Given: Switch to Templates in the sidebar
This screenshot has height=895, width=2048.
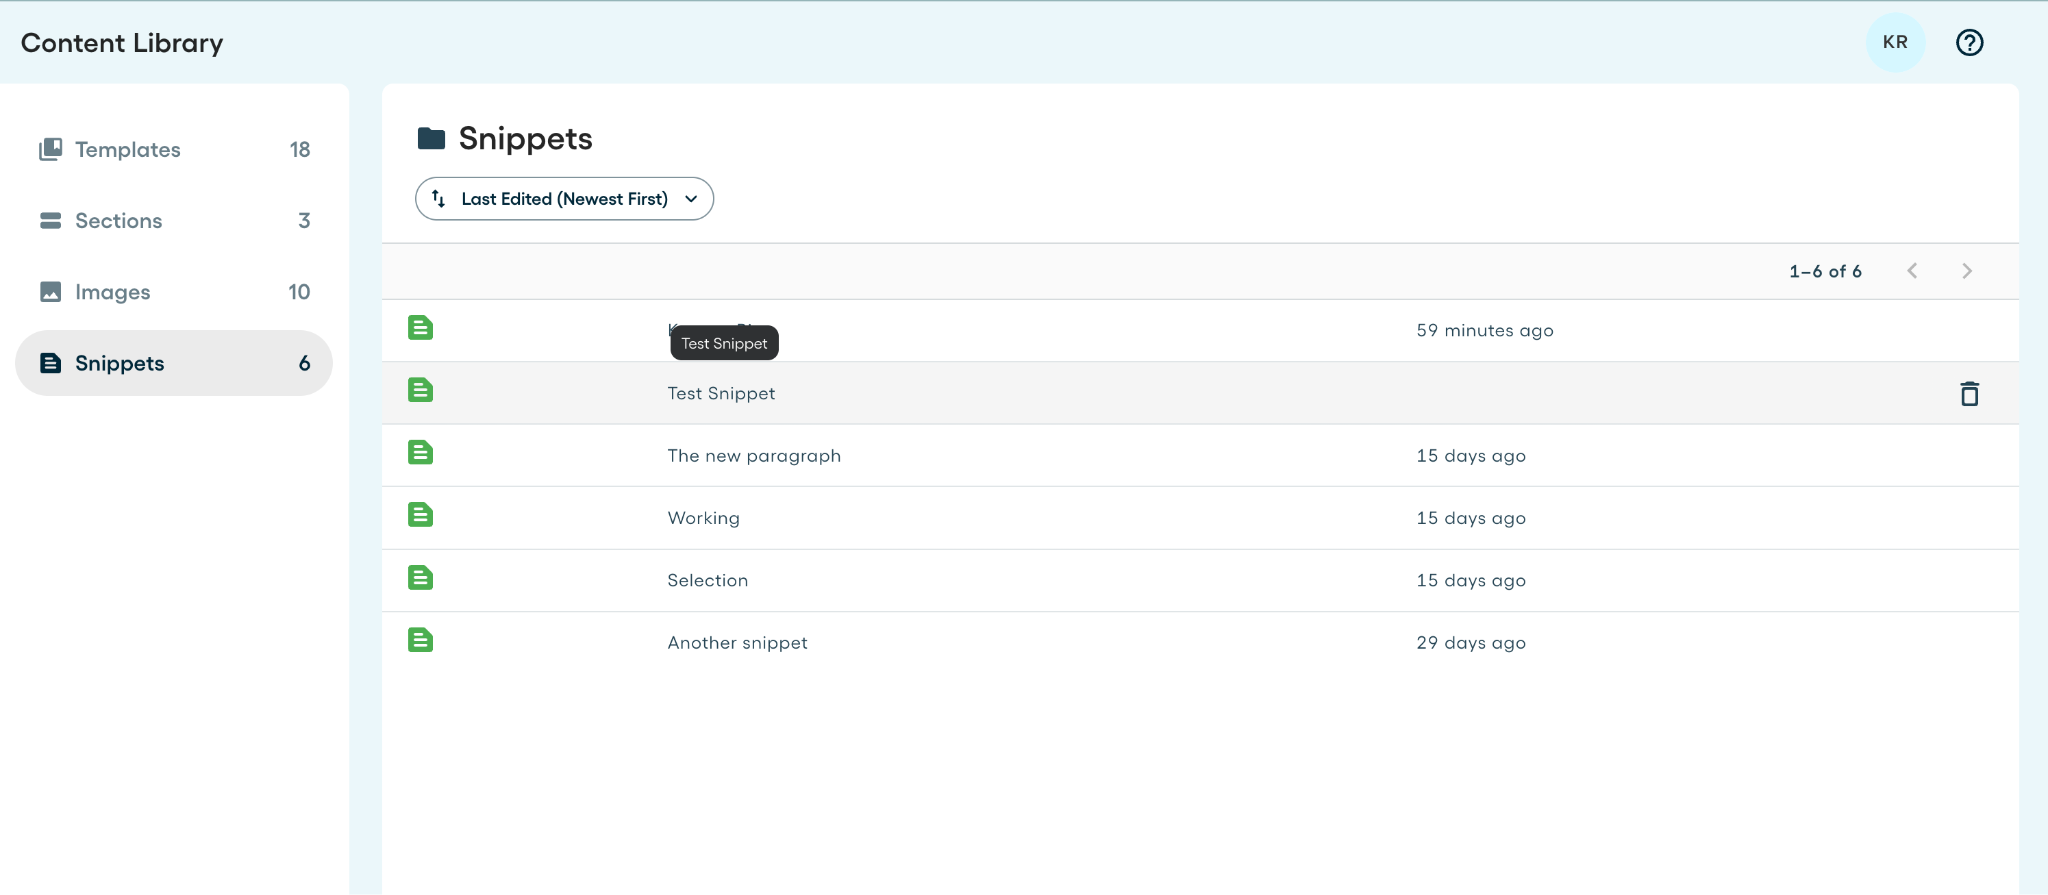Looking at the screenshot, I should point(174,150).
